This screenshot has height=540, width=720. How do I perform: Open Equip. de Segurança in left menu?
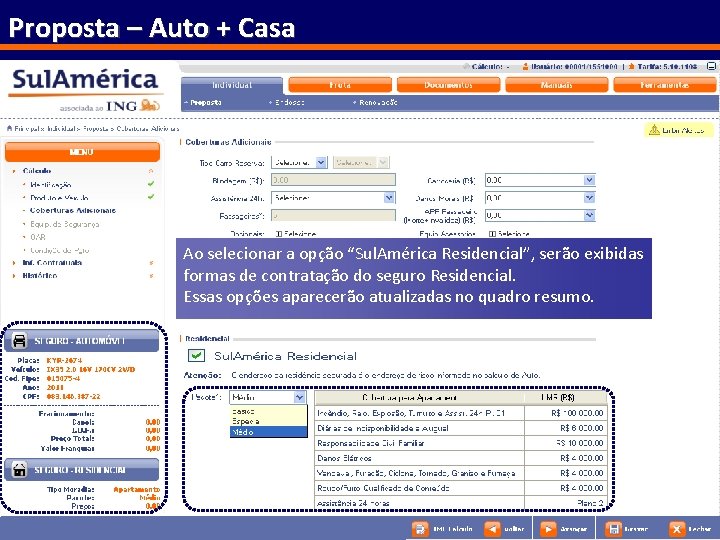pyautogui.click(x=65, y=224)
